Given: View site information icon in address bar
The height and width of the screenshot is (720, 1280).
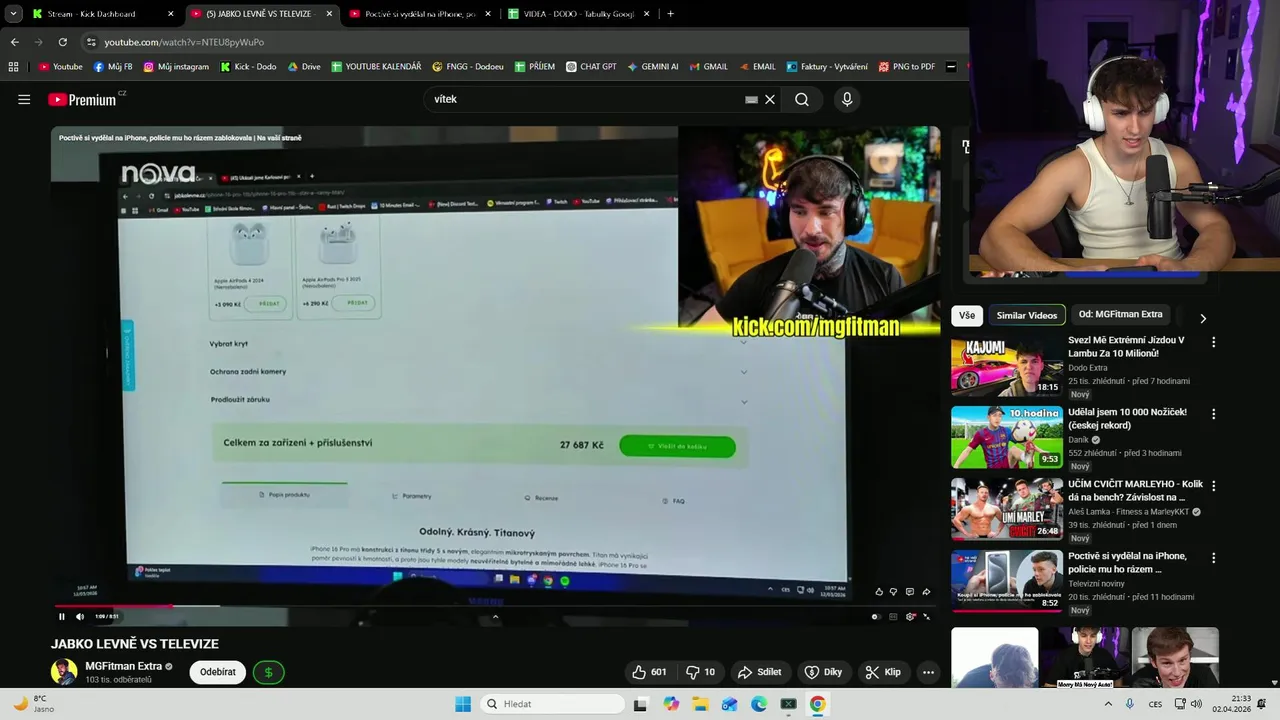Looking at the screenshot, I should pyautogui.click(x=91, y=42).
